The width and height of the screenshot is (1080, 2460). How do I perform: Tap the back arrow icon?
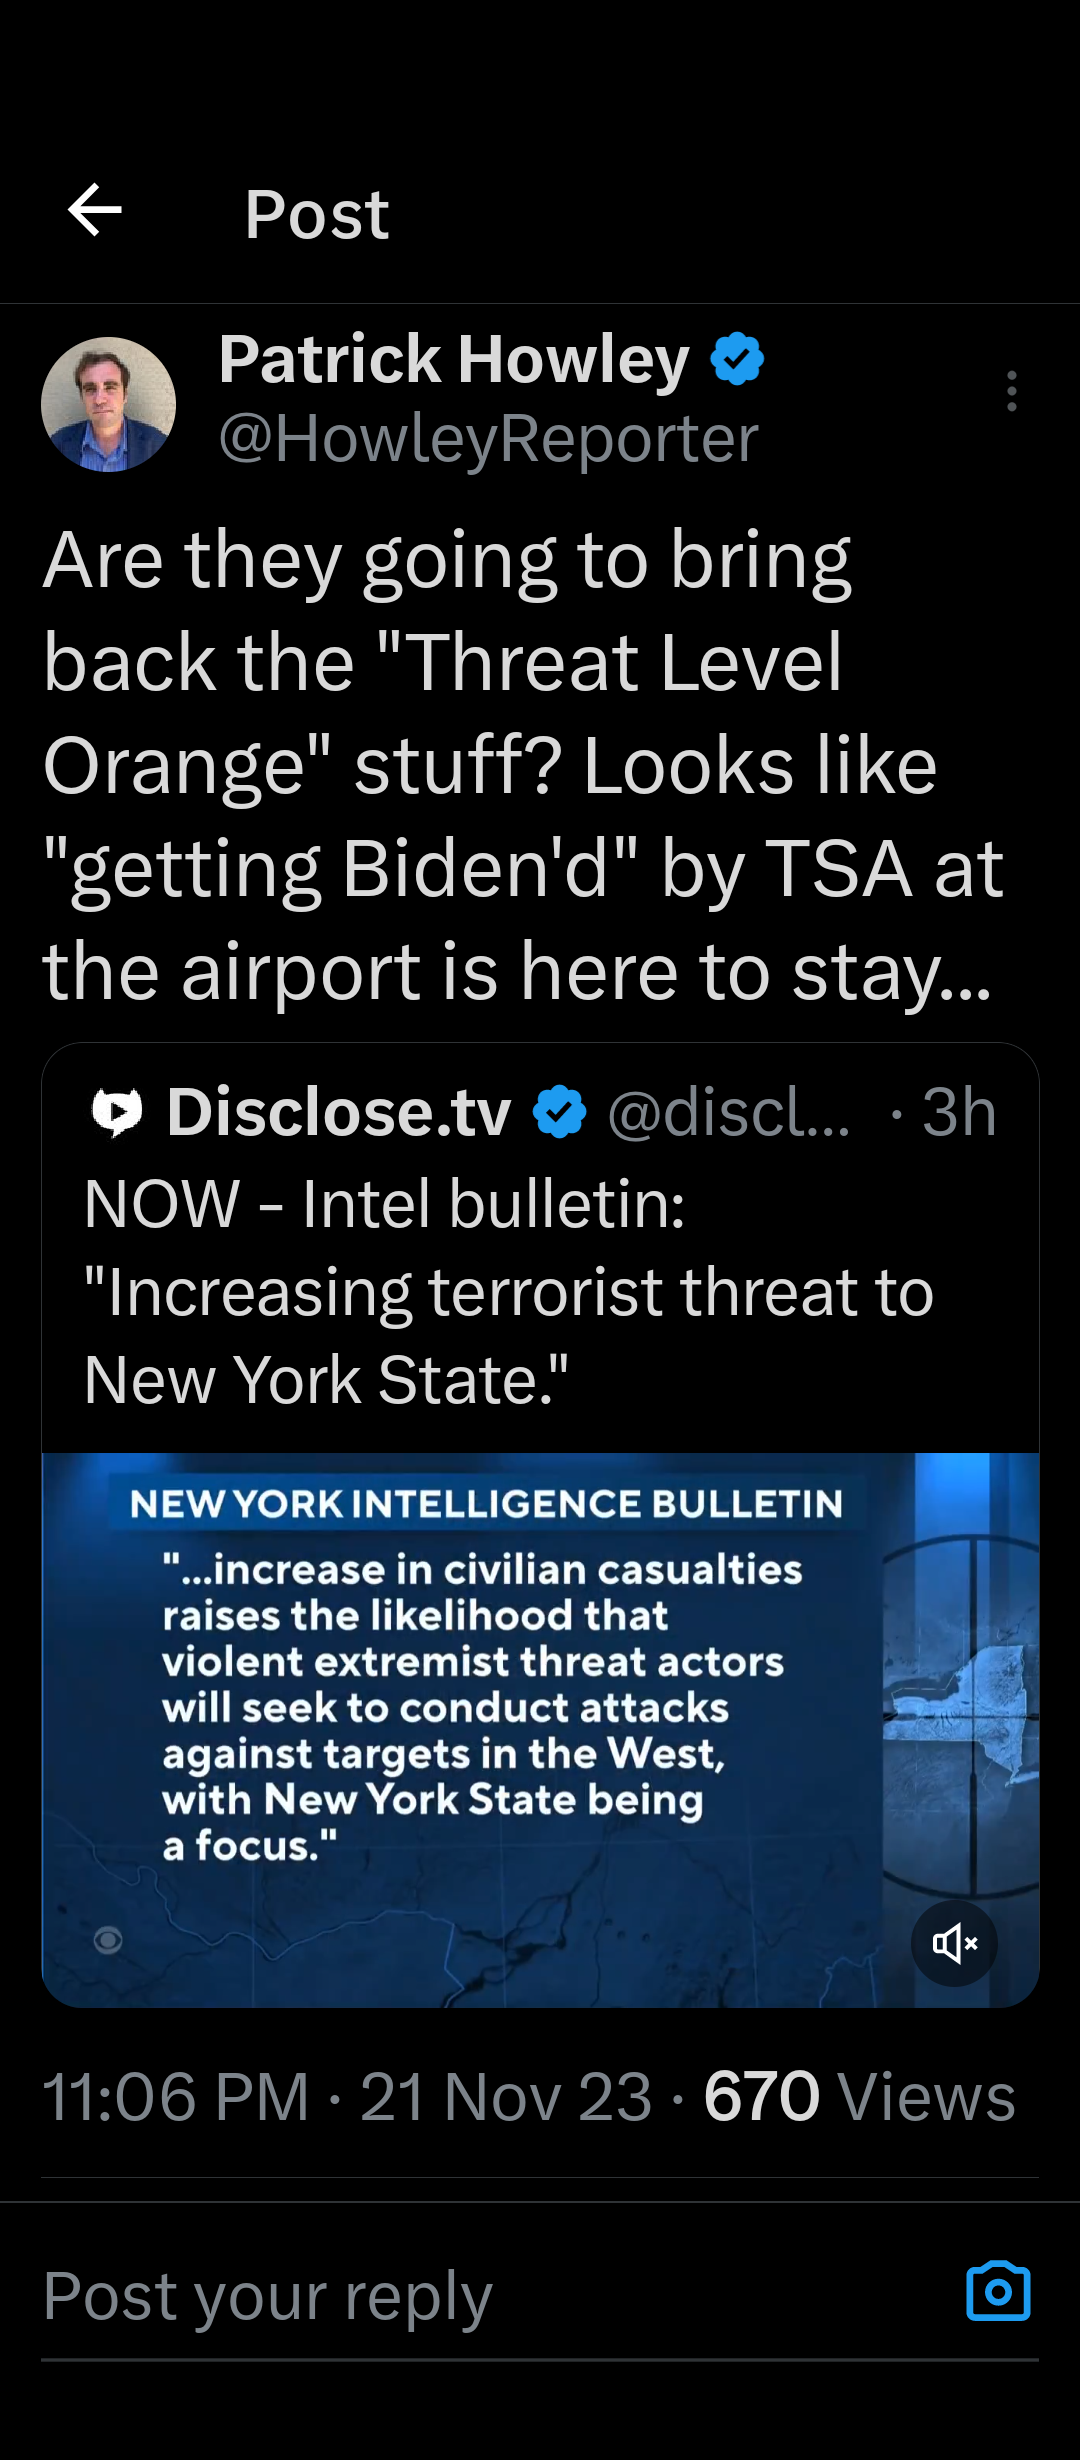[x=95, y=211]
